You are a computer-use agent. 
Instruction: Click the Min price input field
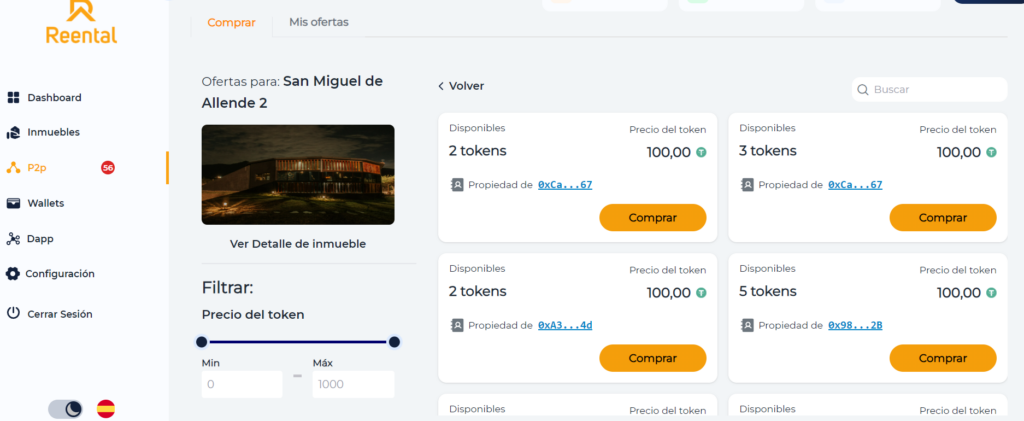242,384
